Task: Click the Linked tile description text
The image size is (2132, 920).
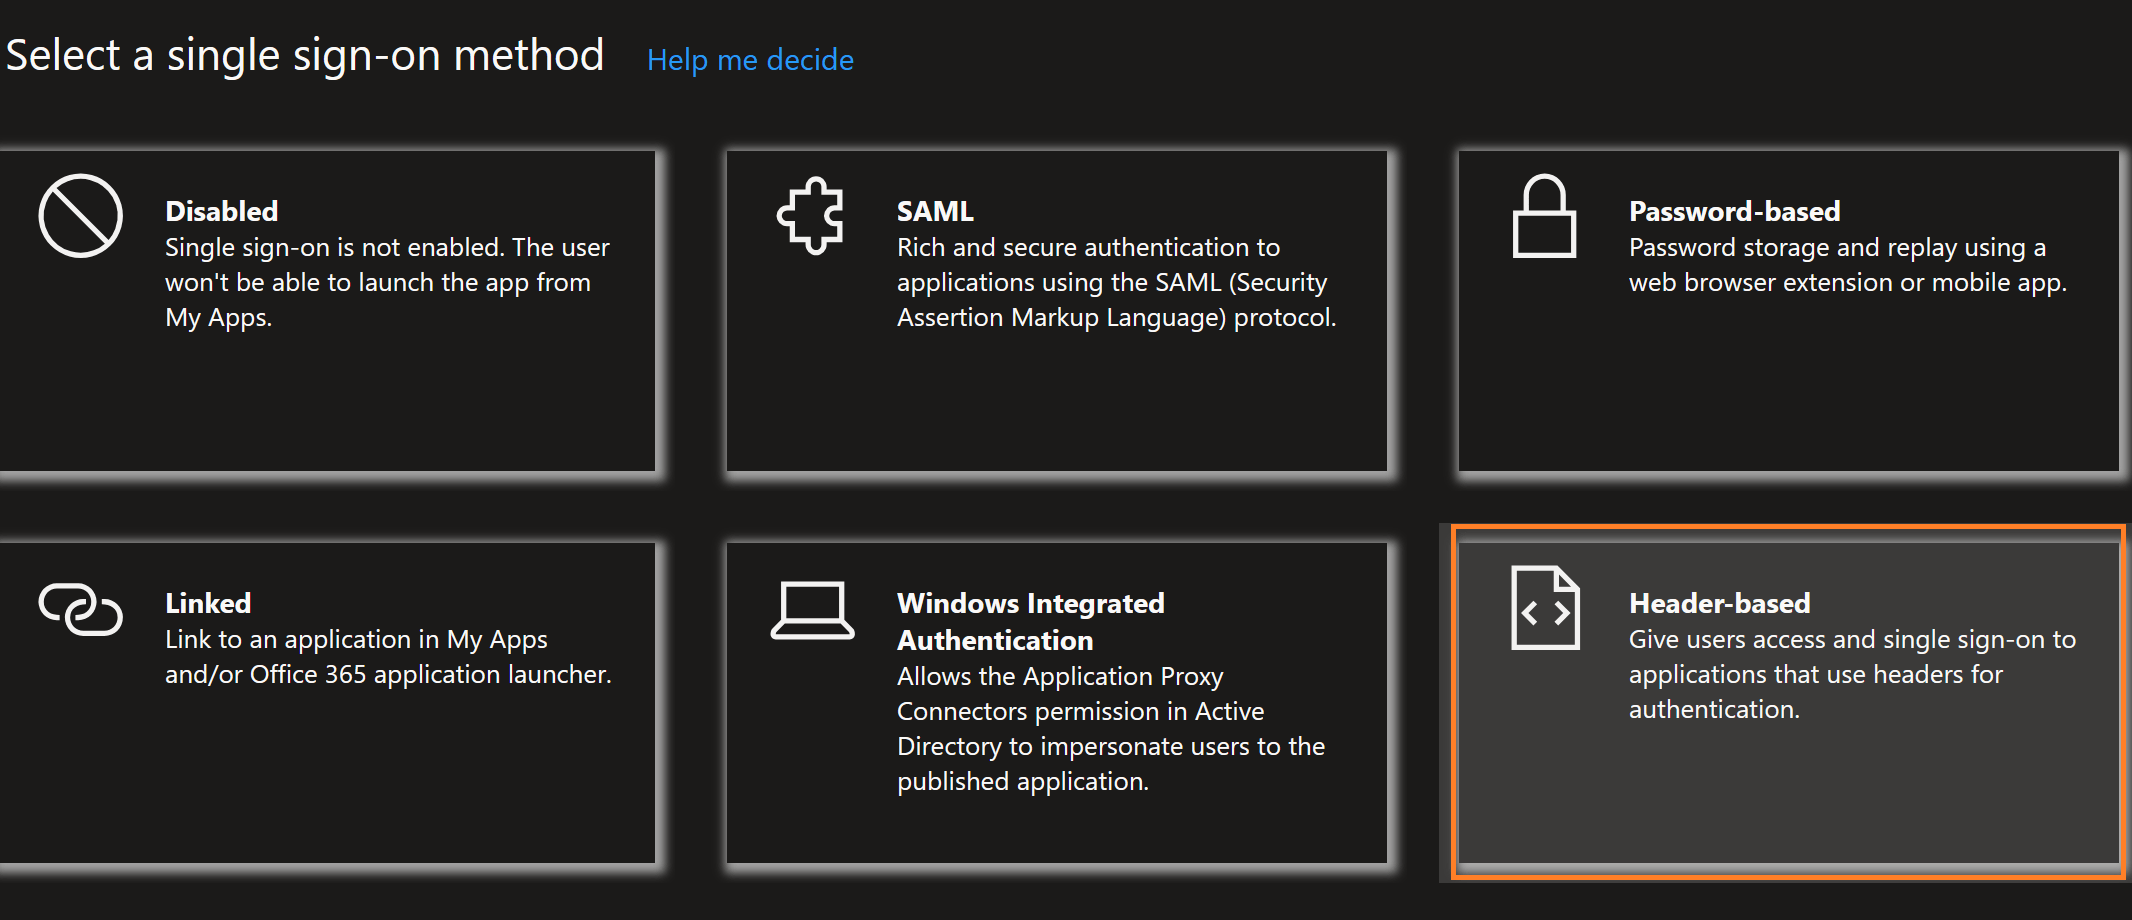Action: pos(388,656)
